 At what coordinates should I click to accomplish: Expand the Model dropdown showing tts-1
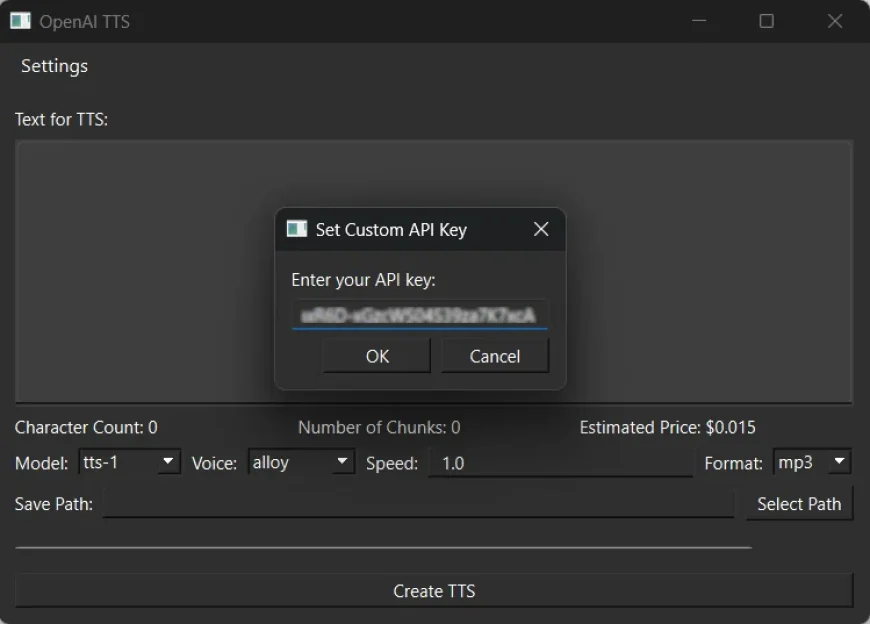point(129,461)
